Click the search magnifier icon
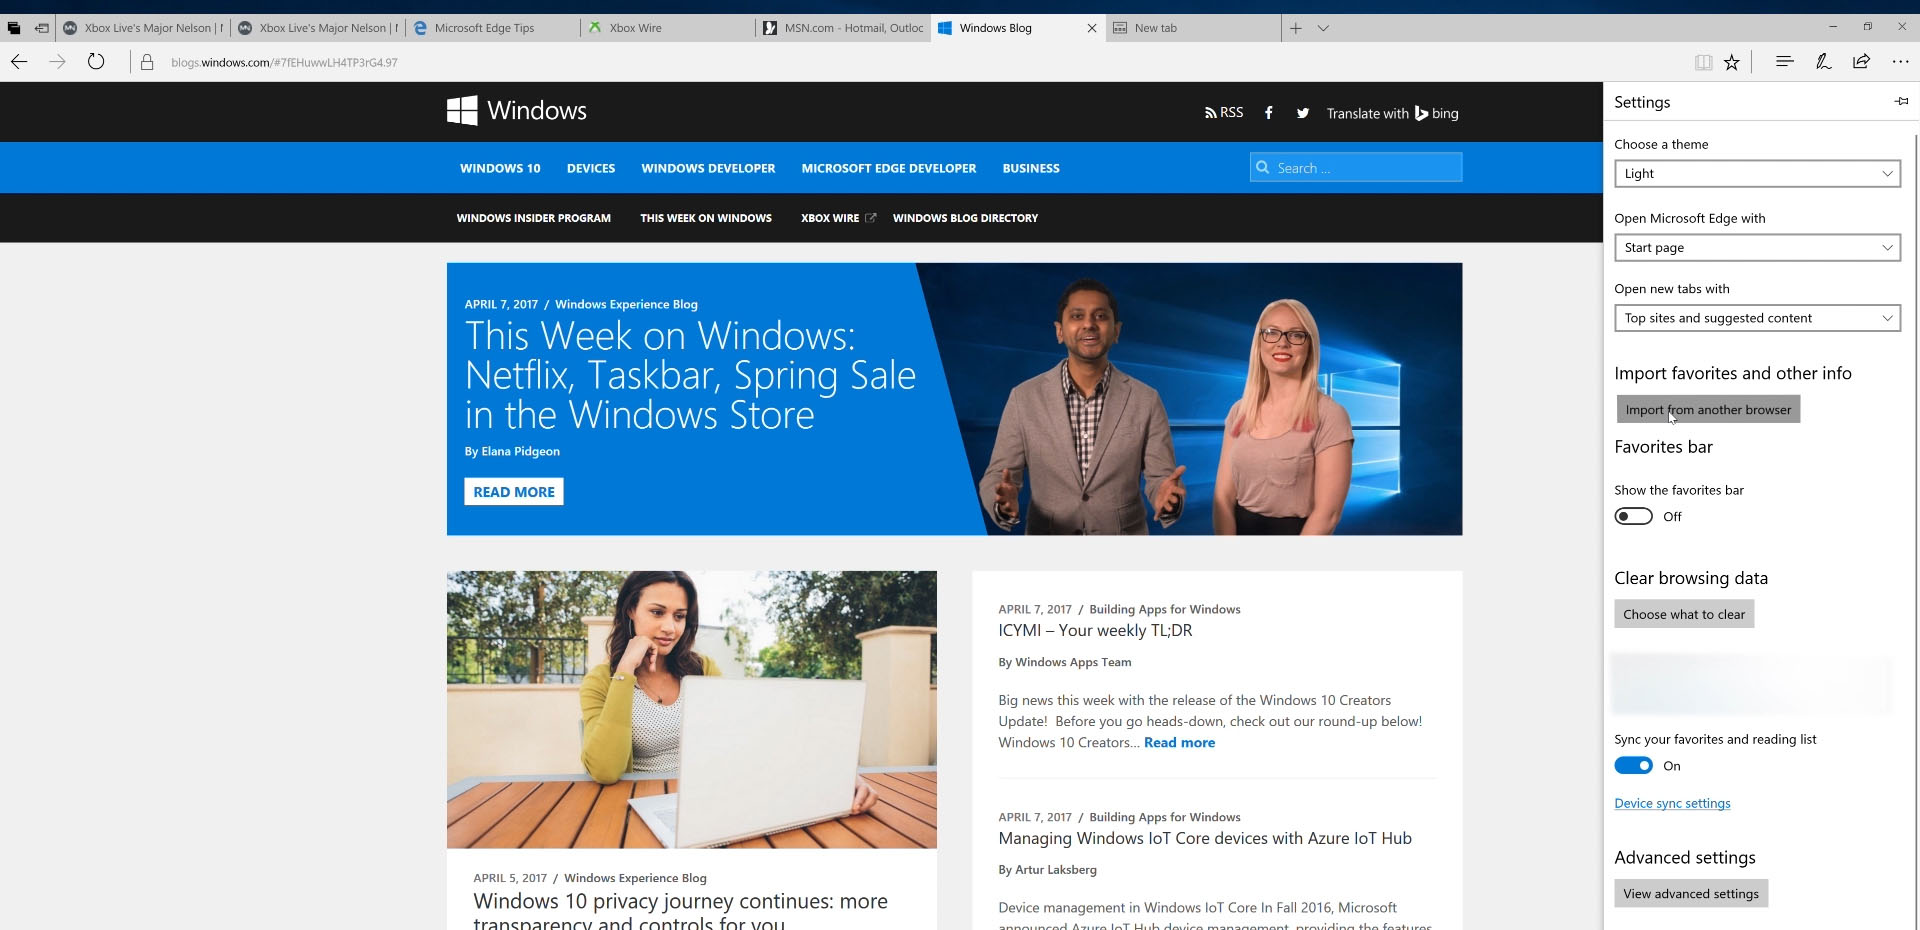 point(1263,167)
